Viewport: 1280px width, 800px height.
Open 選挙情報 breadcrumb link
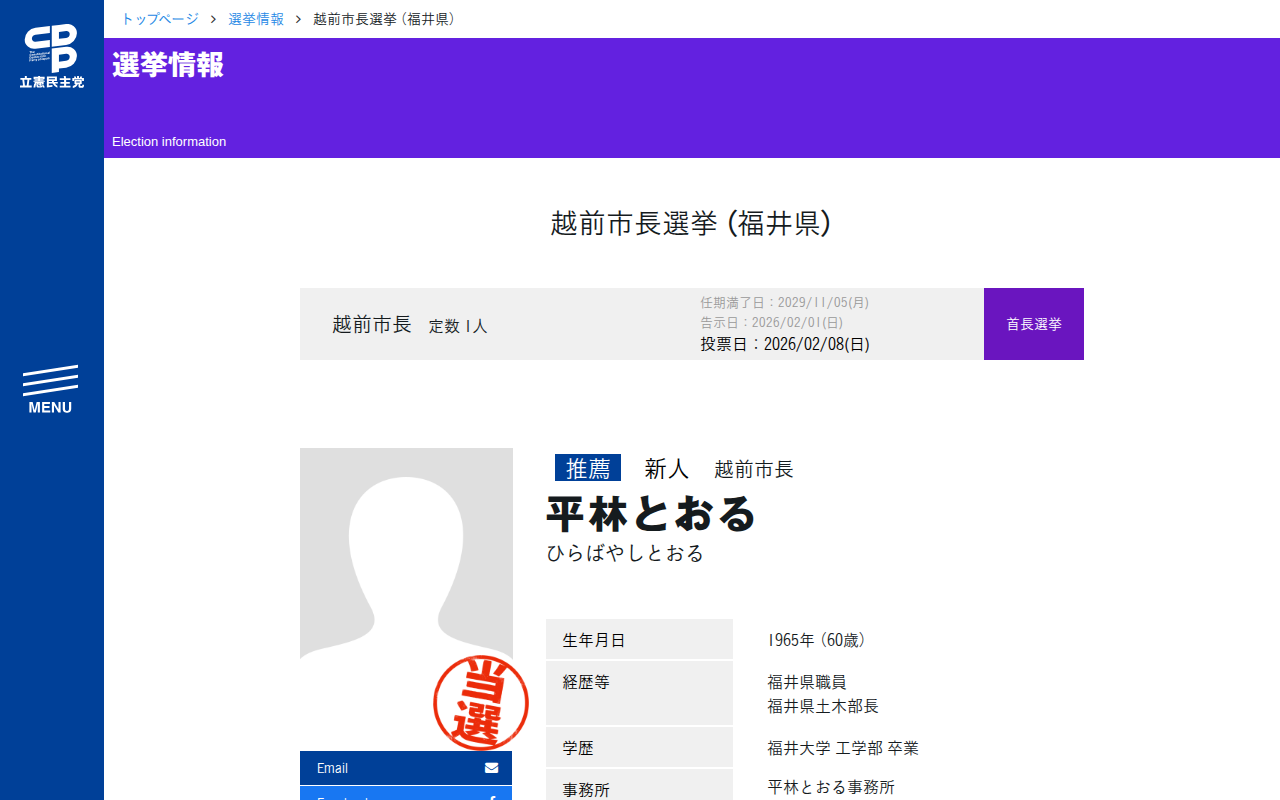coord(256,19)
